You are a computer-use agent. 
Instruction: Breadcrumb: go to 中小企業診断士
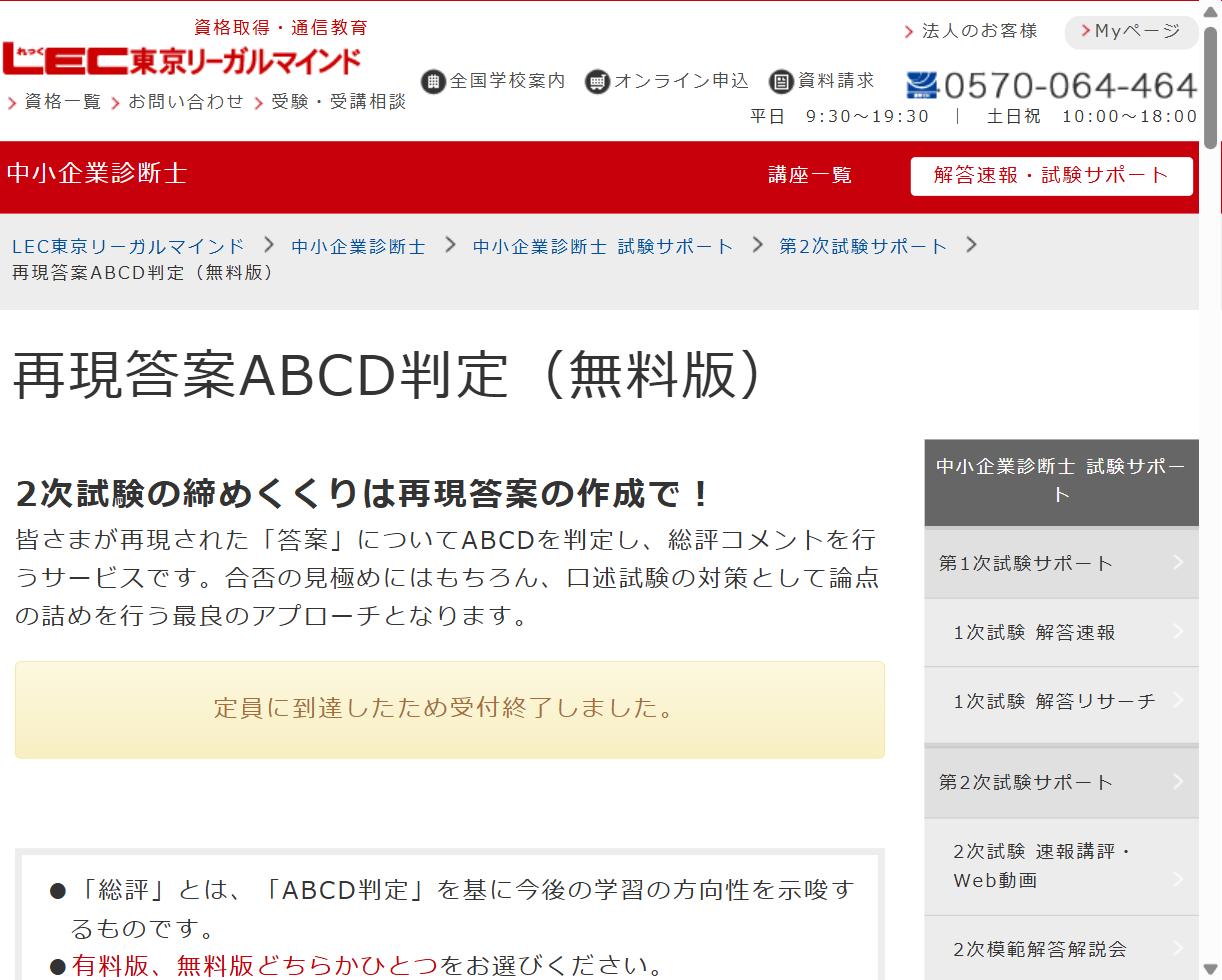358,246
